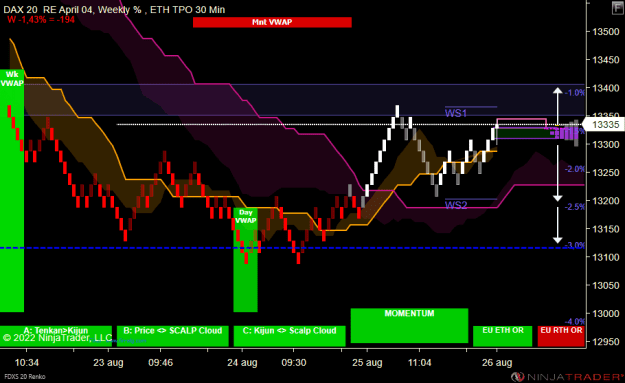Click the -1.0% weekly level label
Image resolution: width=625 pixels, height=383 pixels.
[x=575, y=92]
